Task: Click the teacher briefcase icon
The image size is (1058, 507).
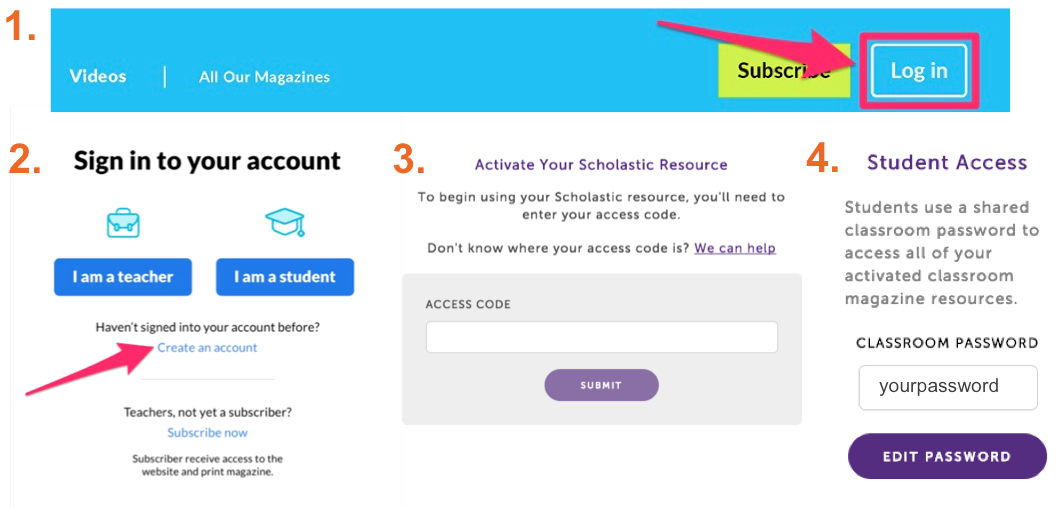Action: 123,223
